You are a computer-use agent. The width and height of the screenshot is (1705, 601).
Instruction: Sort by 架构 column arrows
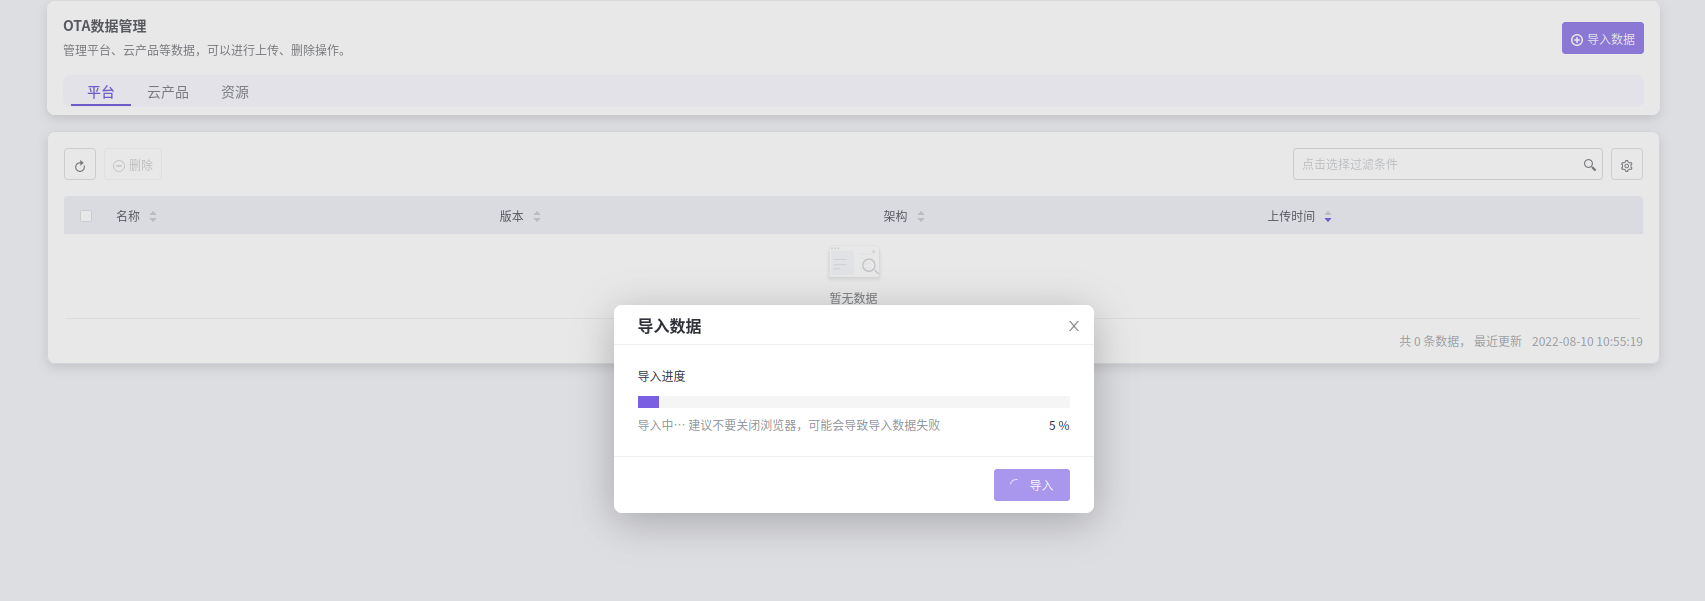921,216
